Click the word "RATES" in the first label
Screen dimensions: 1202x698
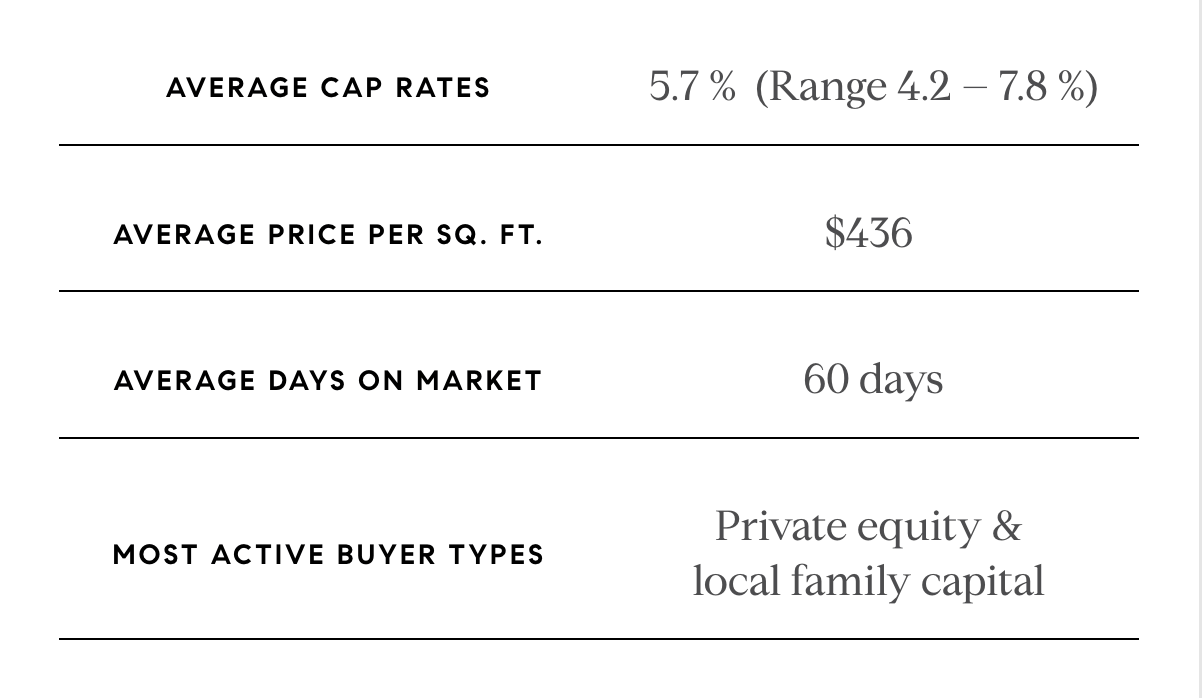click(x=442, y=88)
